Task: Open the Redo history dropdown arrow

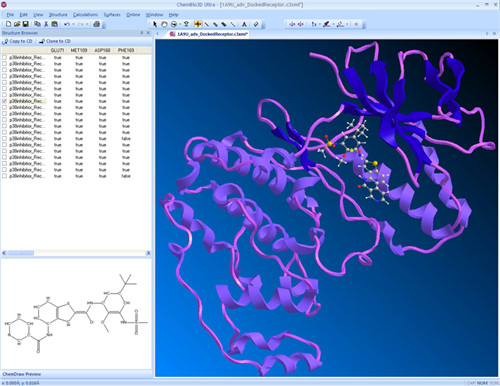Action: (87, 24)
